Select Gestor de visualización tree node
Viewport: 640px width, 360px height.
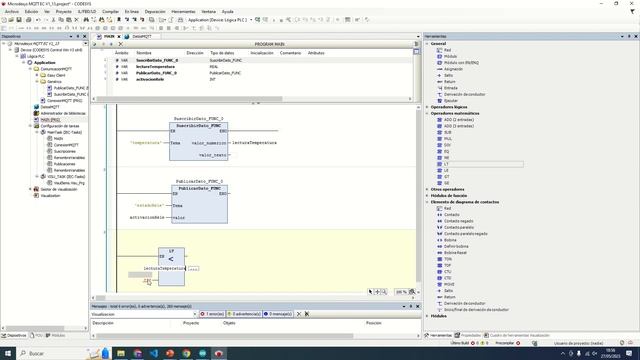click(x=59, y=189)
